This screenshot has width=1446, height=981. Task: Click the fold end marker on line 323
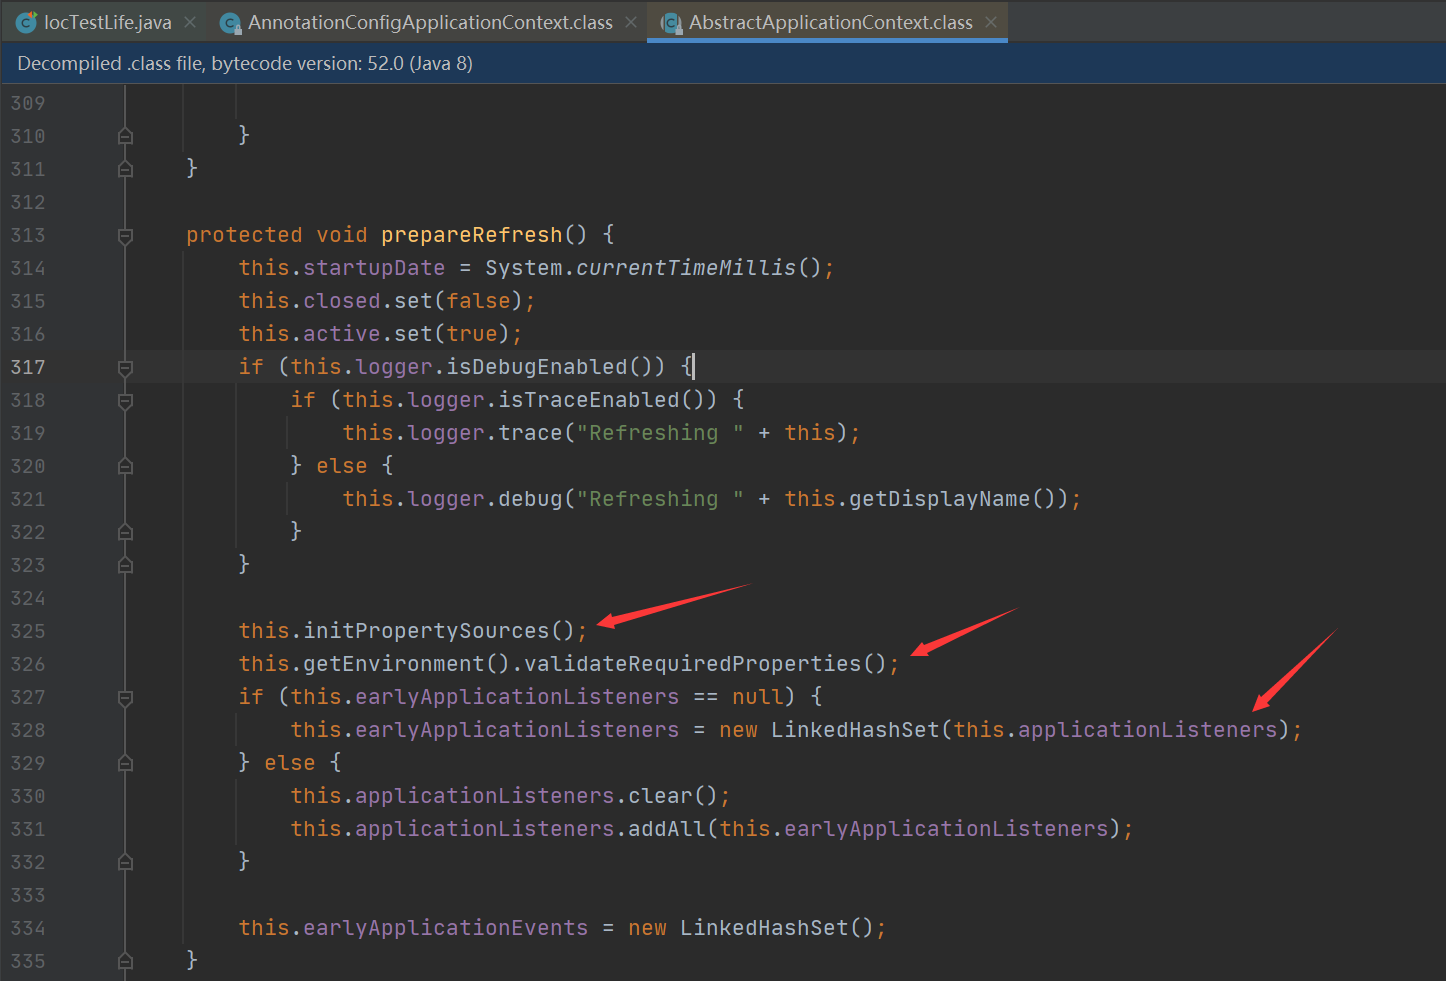point(125,565)
